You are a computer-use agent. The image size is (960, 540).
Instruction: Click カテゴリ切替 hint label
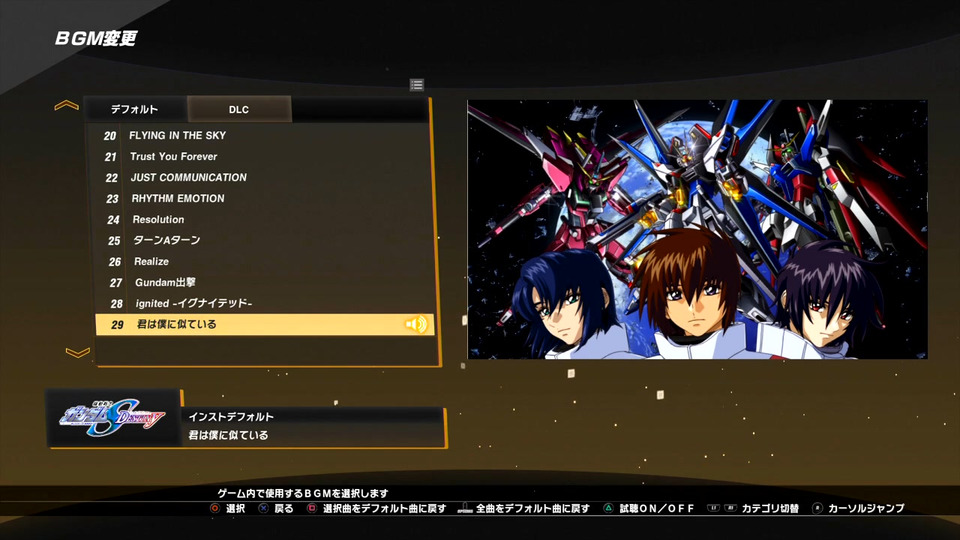770,508
